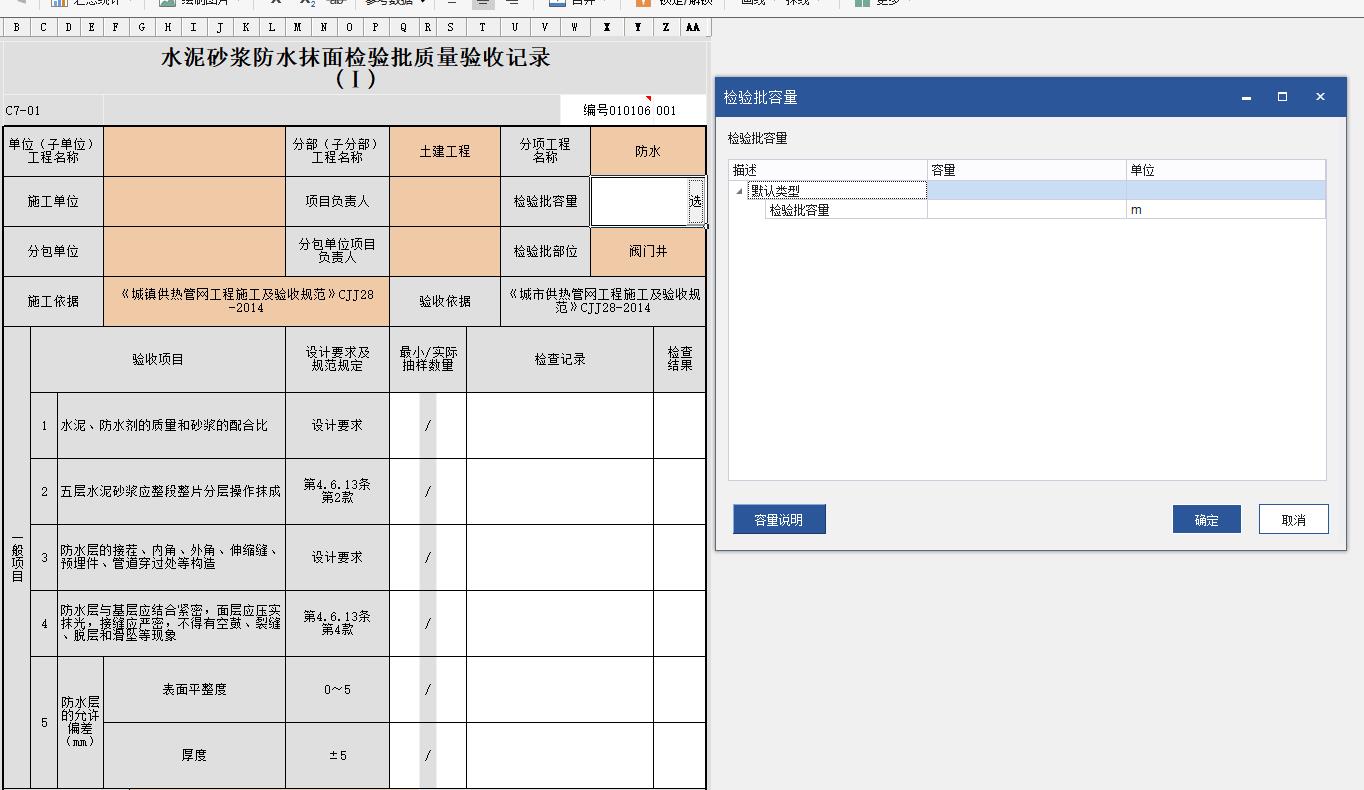Confirm with the 确定 button
This screenshot has height=790, width=1364.
click(1207, 519)
